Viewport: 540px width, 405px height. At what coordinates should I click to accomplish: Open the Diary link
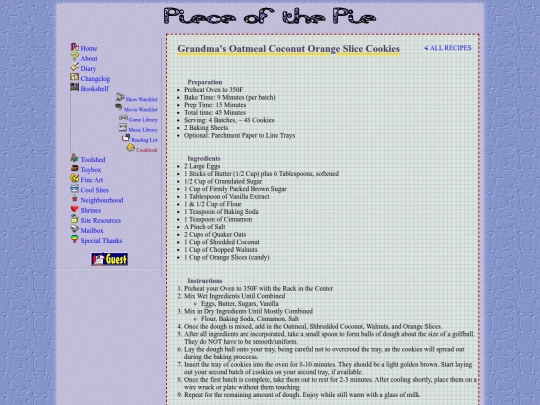click(x=88, y=69)
